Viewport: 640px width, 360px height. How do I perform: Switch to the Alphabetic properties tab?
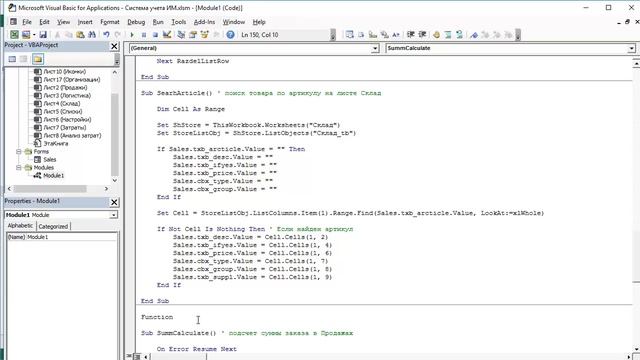pos(20,226)
